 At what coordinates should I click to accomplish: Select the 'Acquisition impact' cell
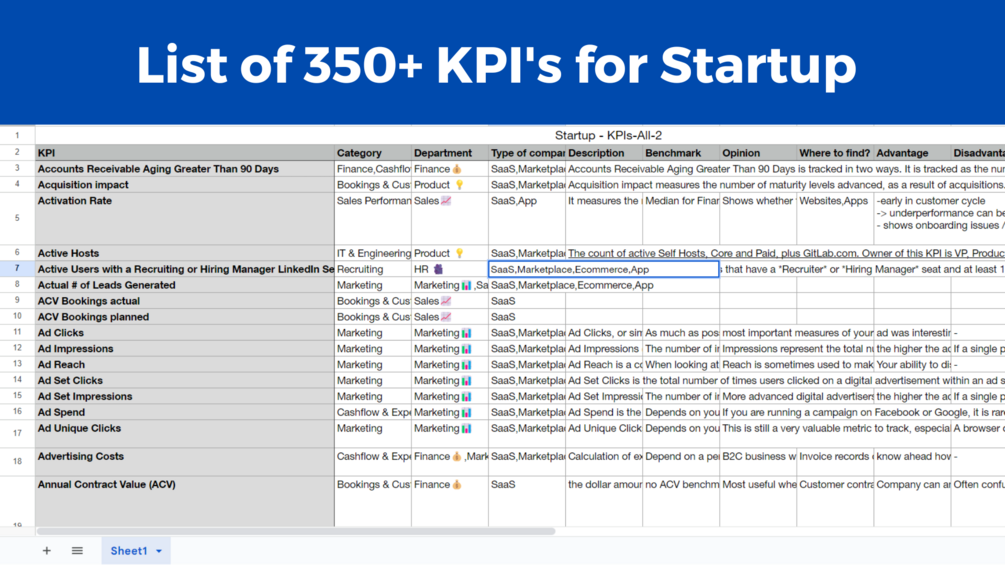coord(185,185)
